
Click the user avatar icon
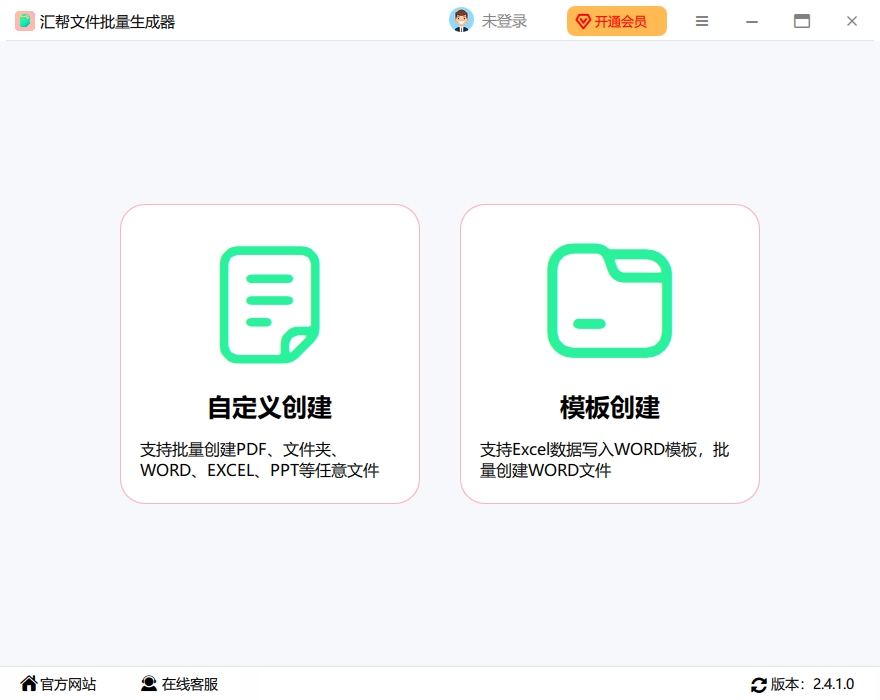click(461, 20)
